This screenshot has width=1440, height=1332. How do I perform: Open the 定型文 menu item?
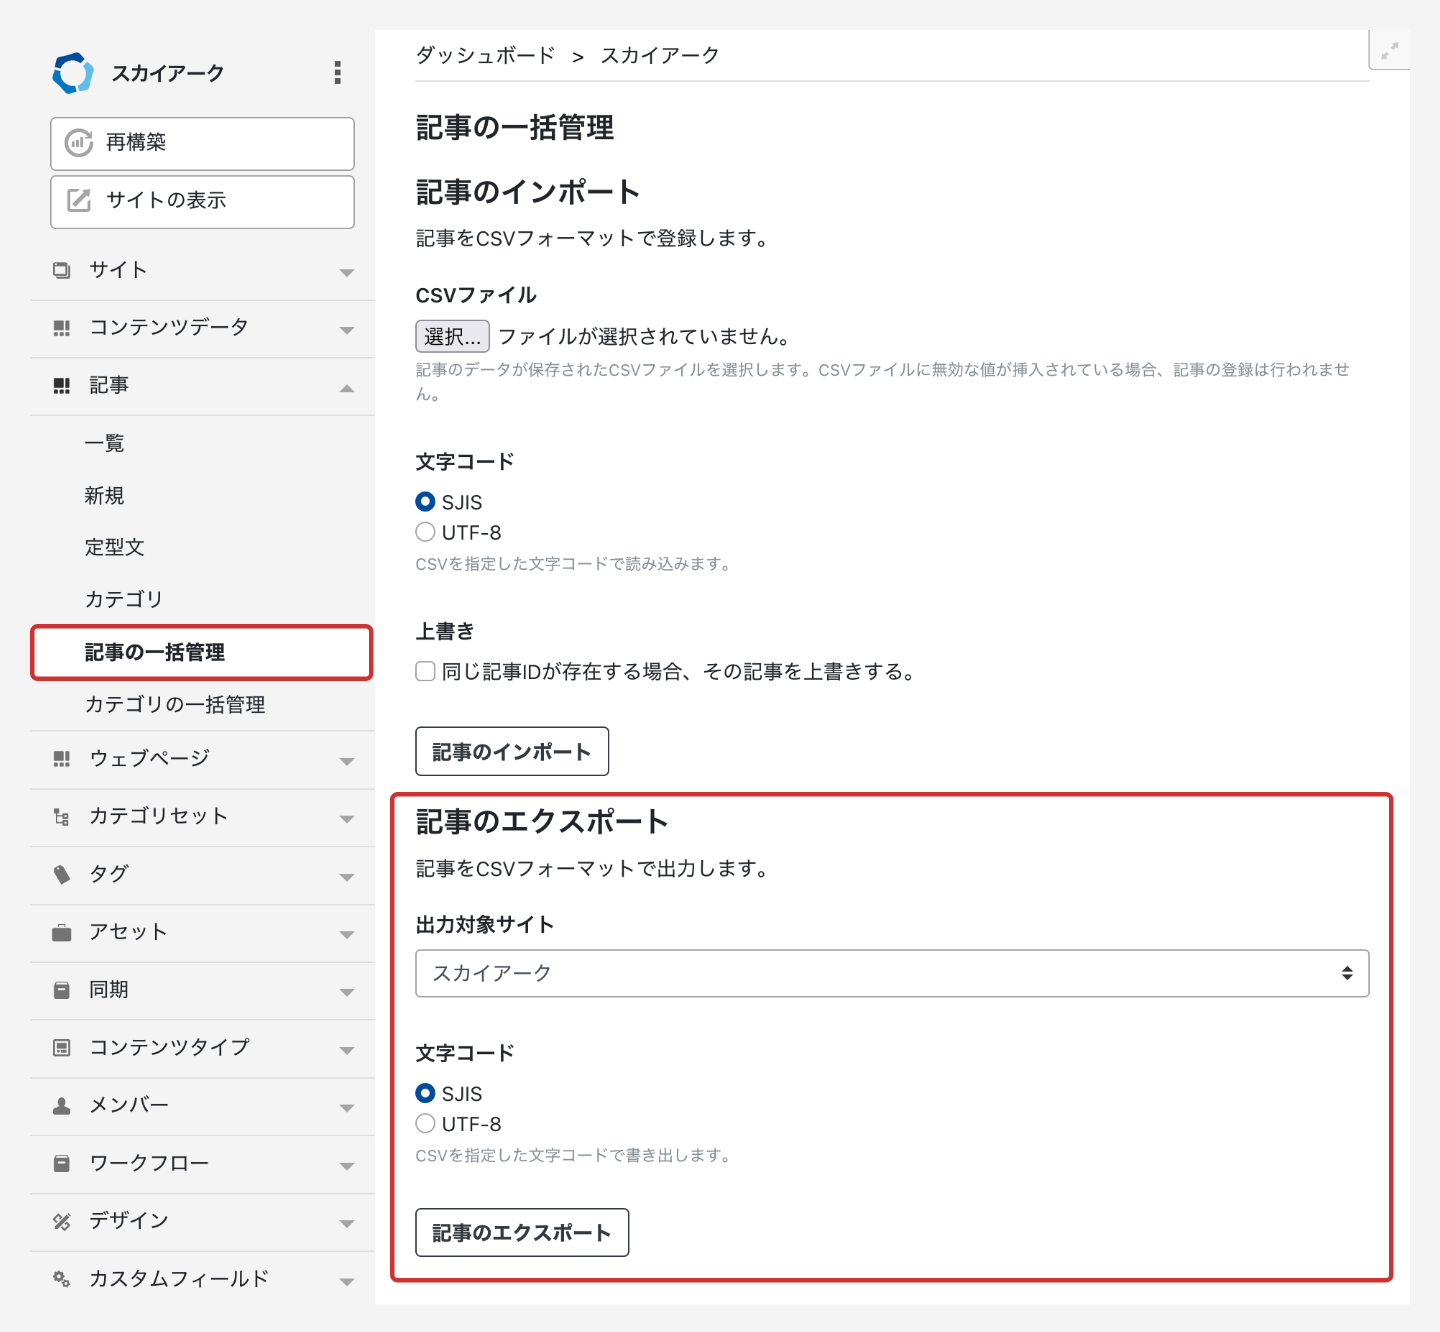tap(115, 547)
